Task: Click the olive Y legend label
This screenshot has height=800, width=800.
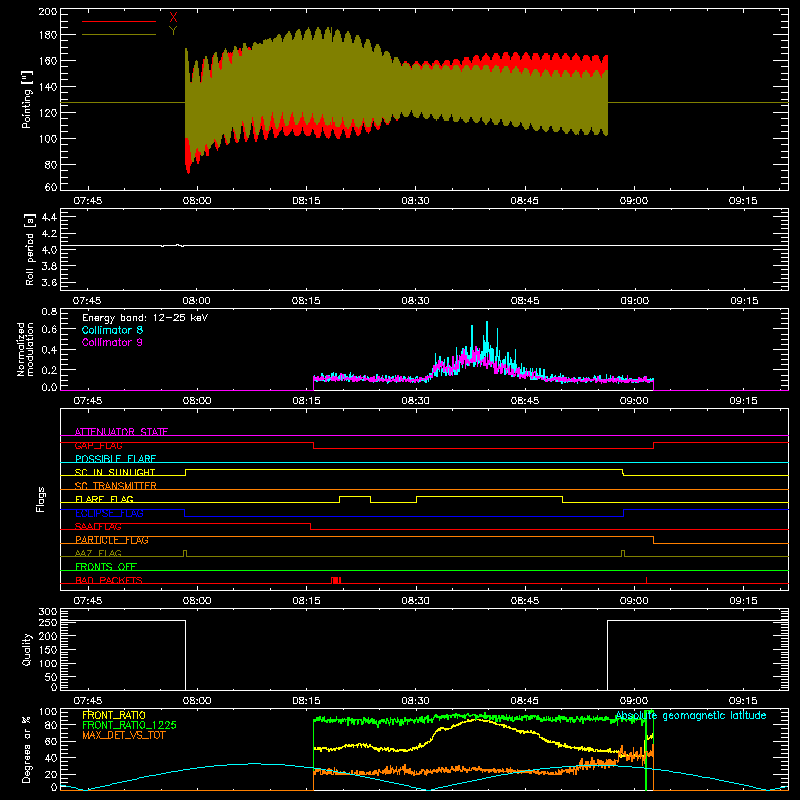Action: point(173,31)
